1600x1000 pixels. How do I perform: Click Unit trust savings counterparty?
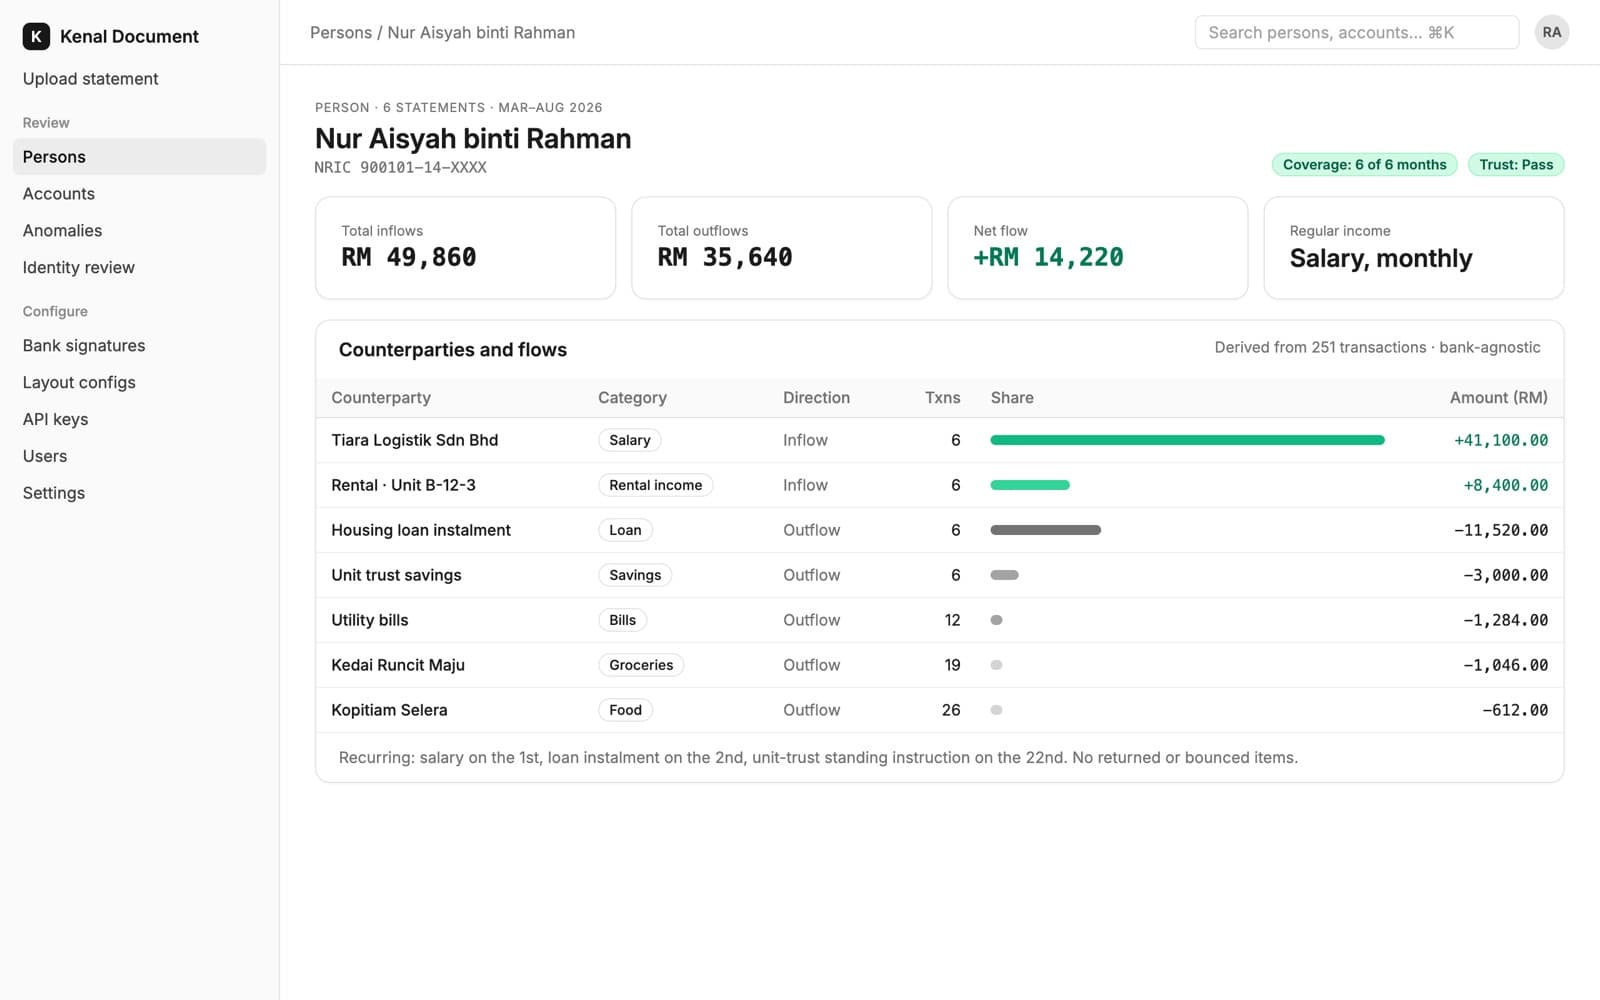point(396,575)
